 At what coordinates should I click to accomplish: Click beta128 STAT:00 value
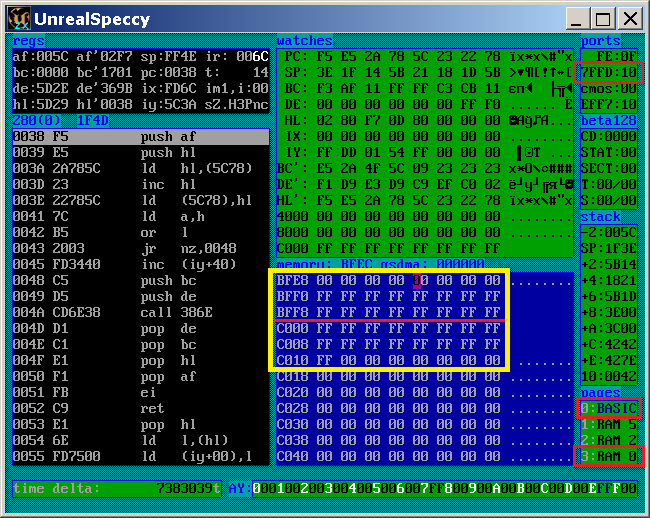click(609, 152)
